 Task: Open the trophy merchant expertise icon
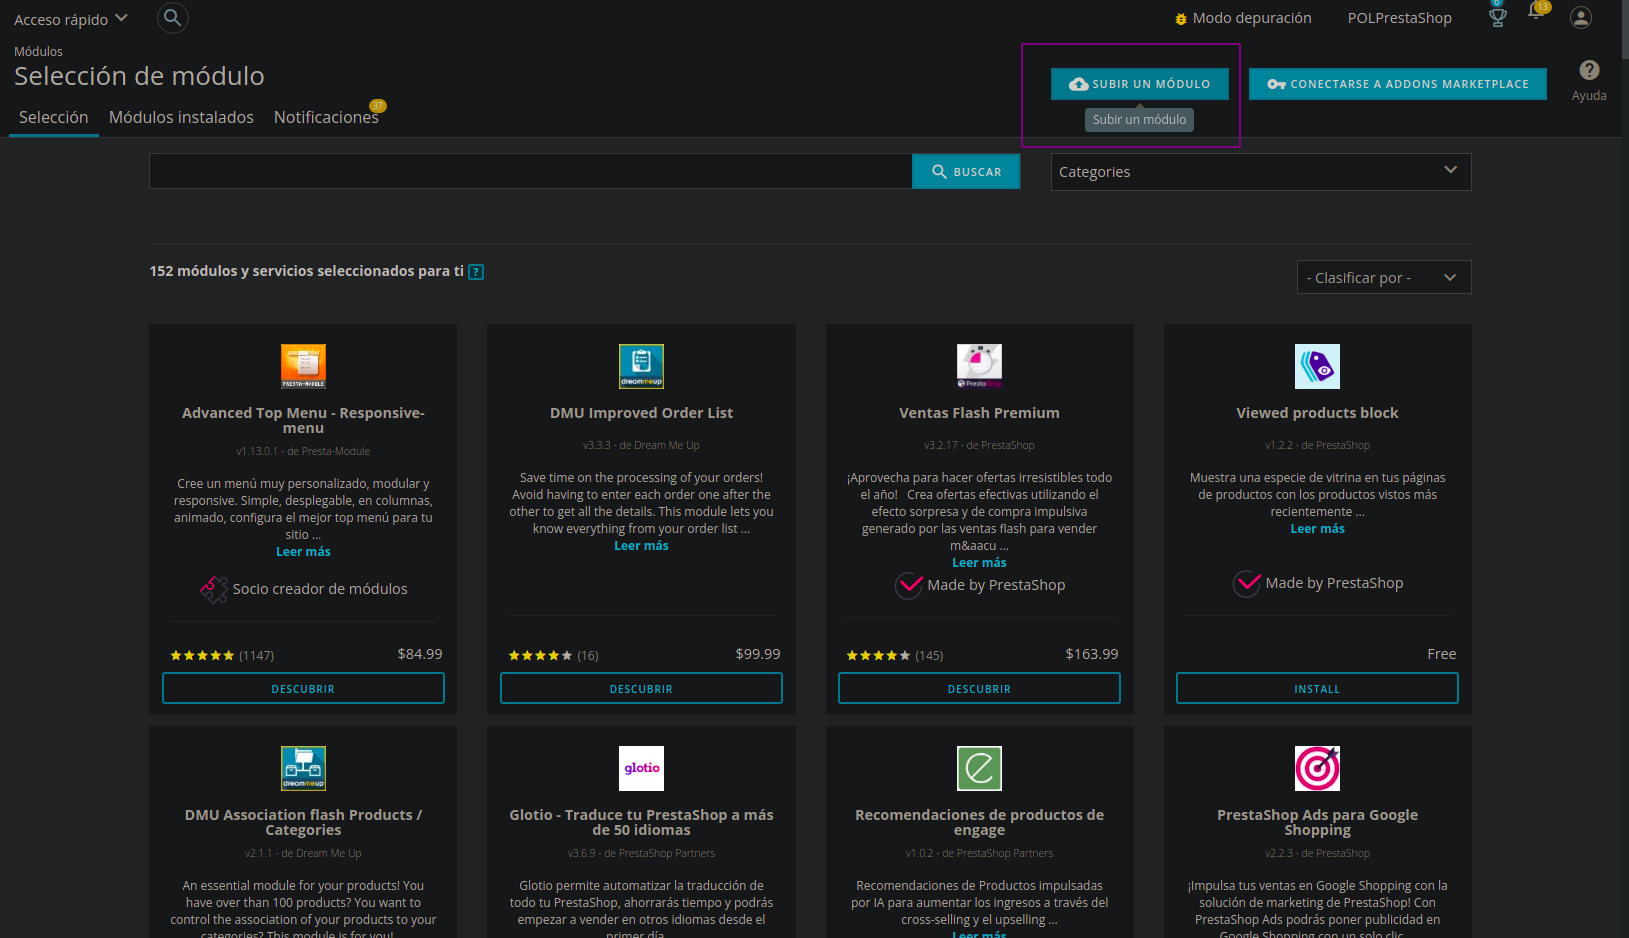coord(1497,17)
